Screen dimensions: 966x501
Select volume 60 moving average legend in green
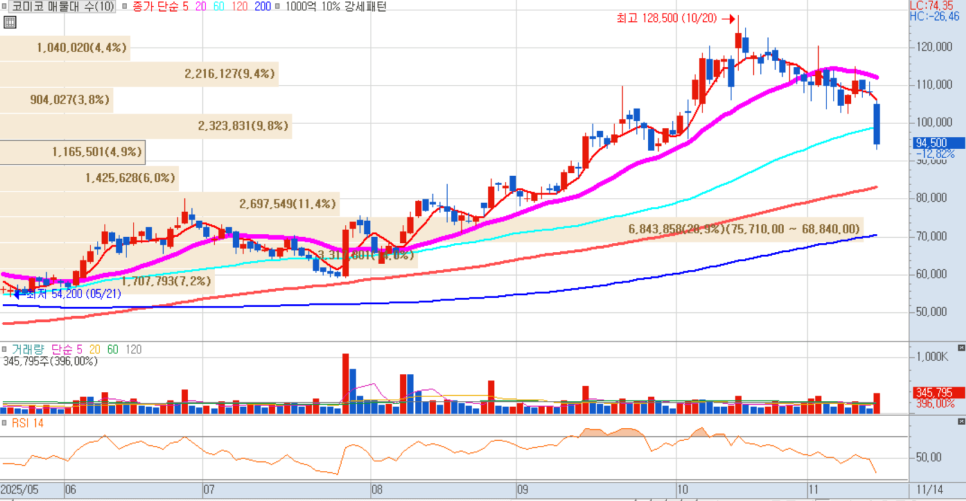click(x=113, y=349)
